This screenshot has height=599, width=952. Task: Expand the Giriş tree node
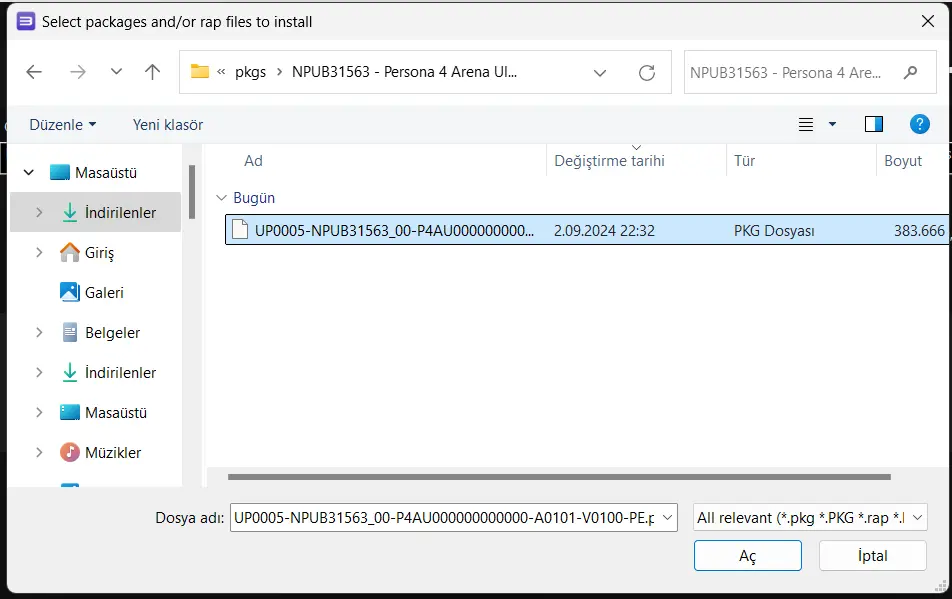[x=39, y=252]
